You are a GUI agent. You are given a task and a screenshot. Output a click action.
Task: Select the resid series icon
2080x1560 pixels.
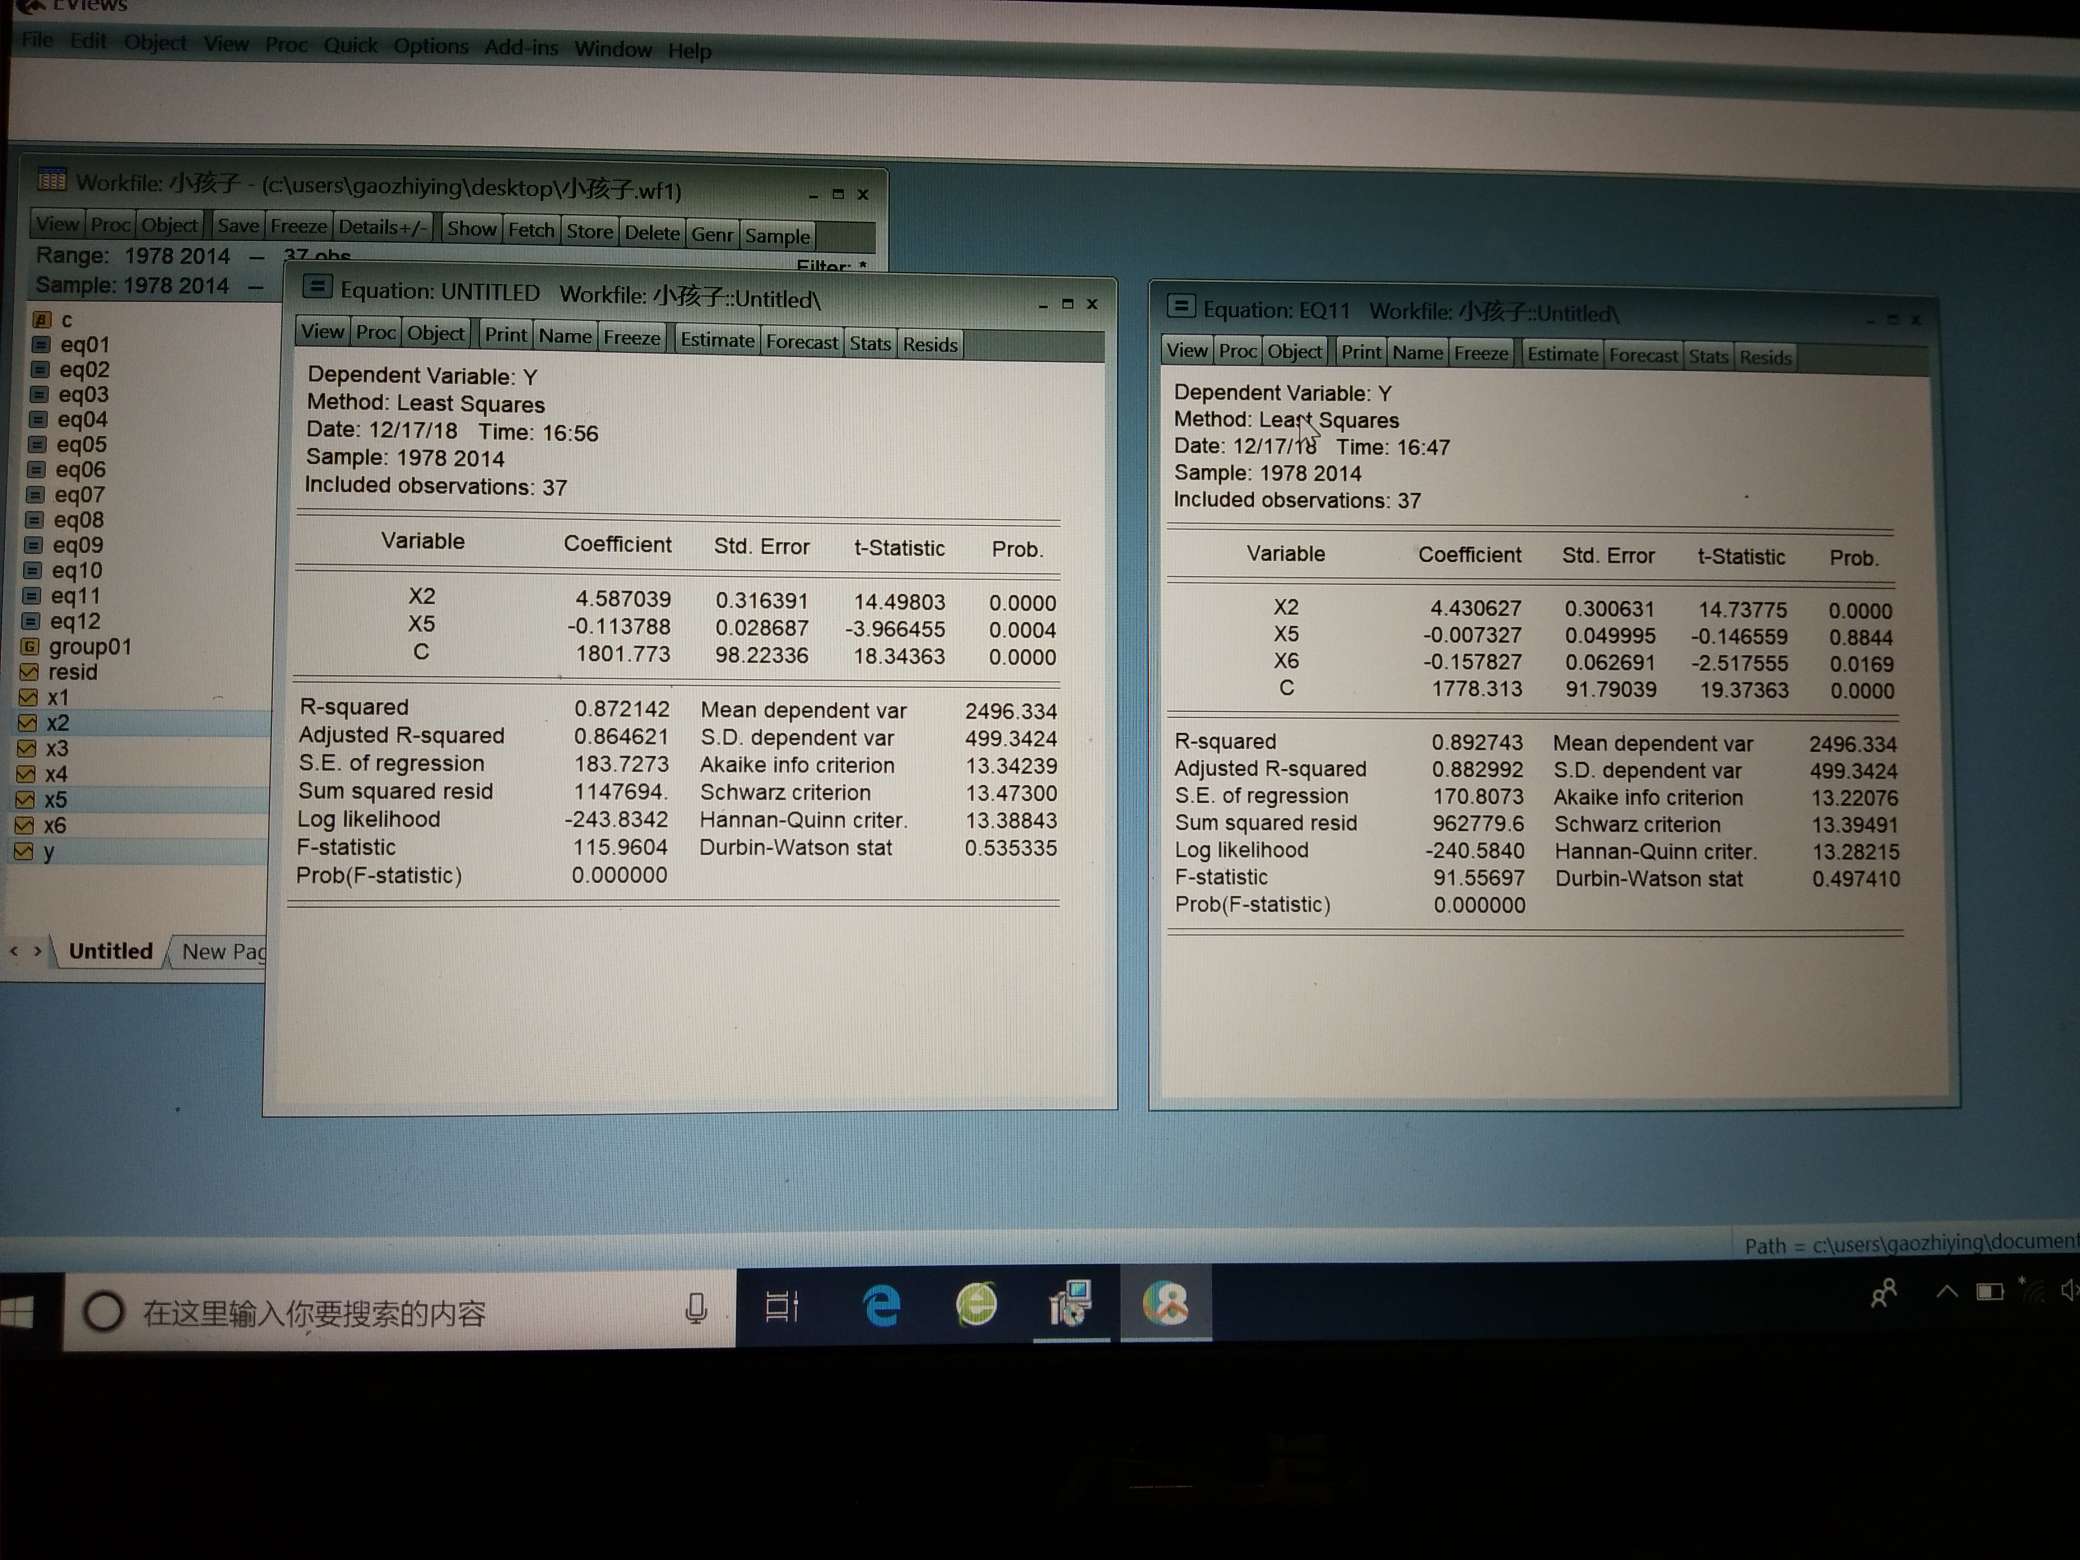coord(29,672)
